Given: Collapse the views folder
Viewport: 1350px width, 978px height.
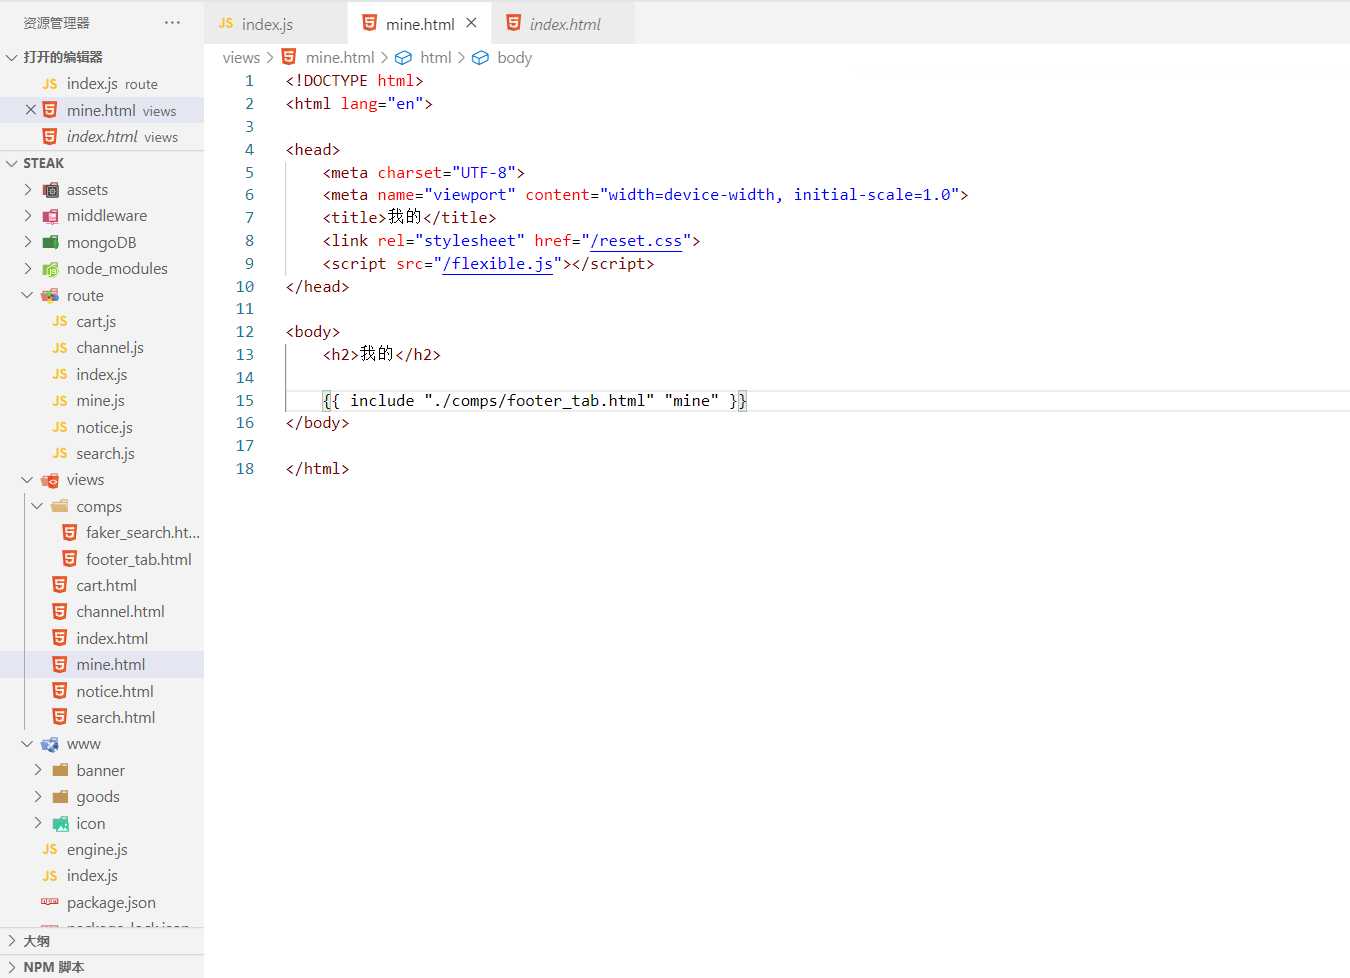Looking at the screenshot, I should pos(28,480).
